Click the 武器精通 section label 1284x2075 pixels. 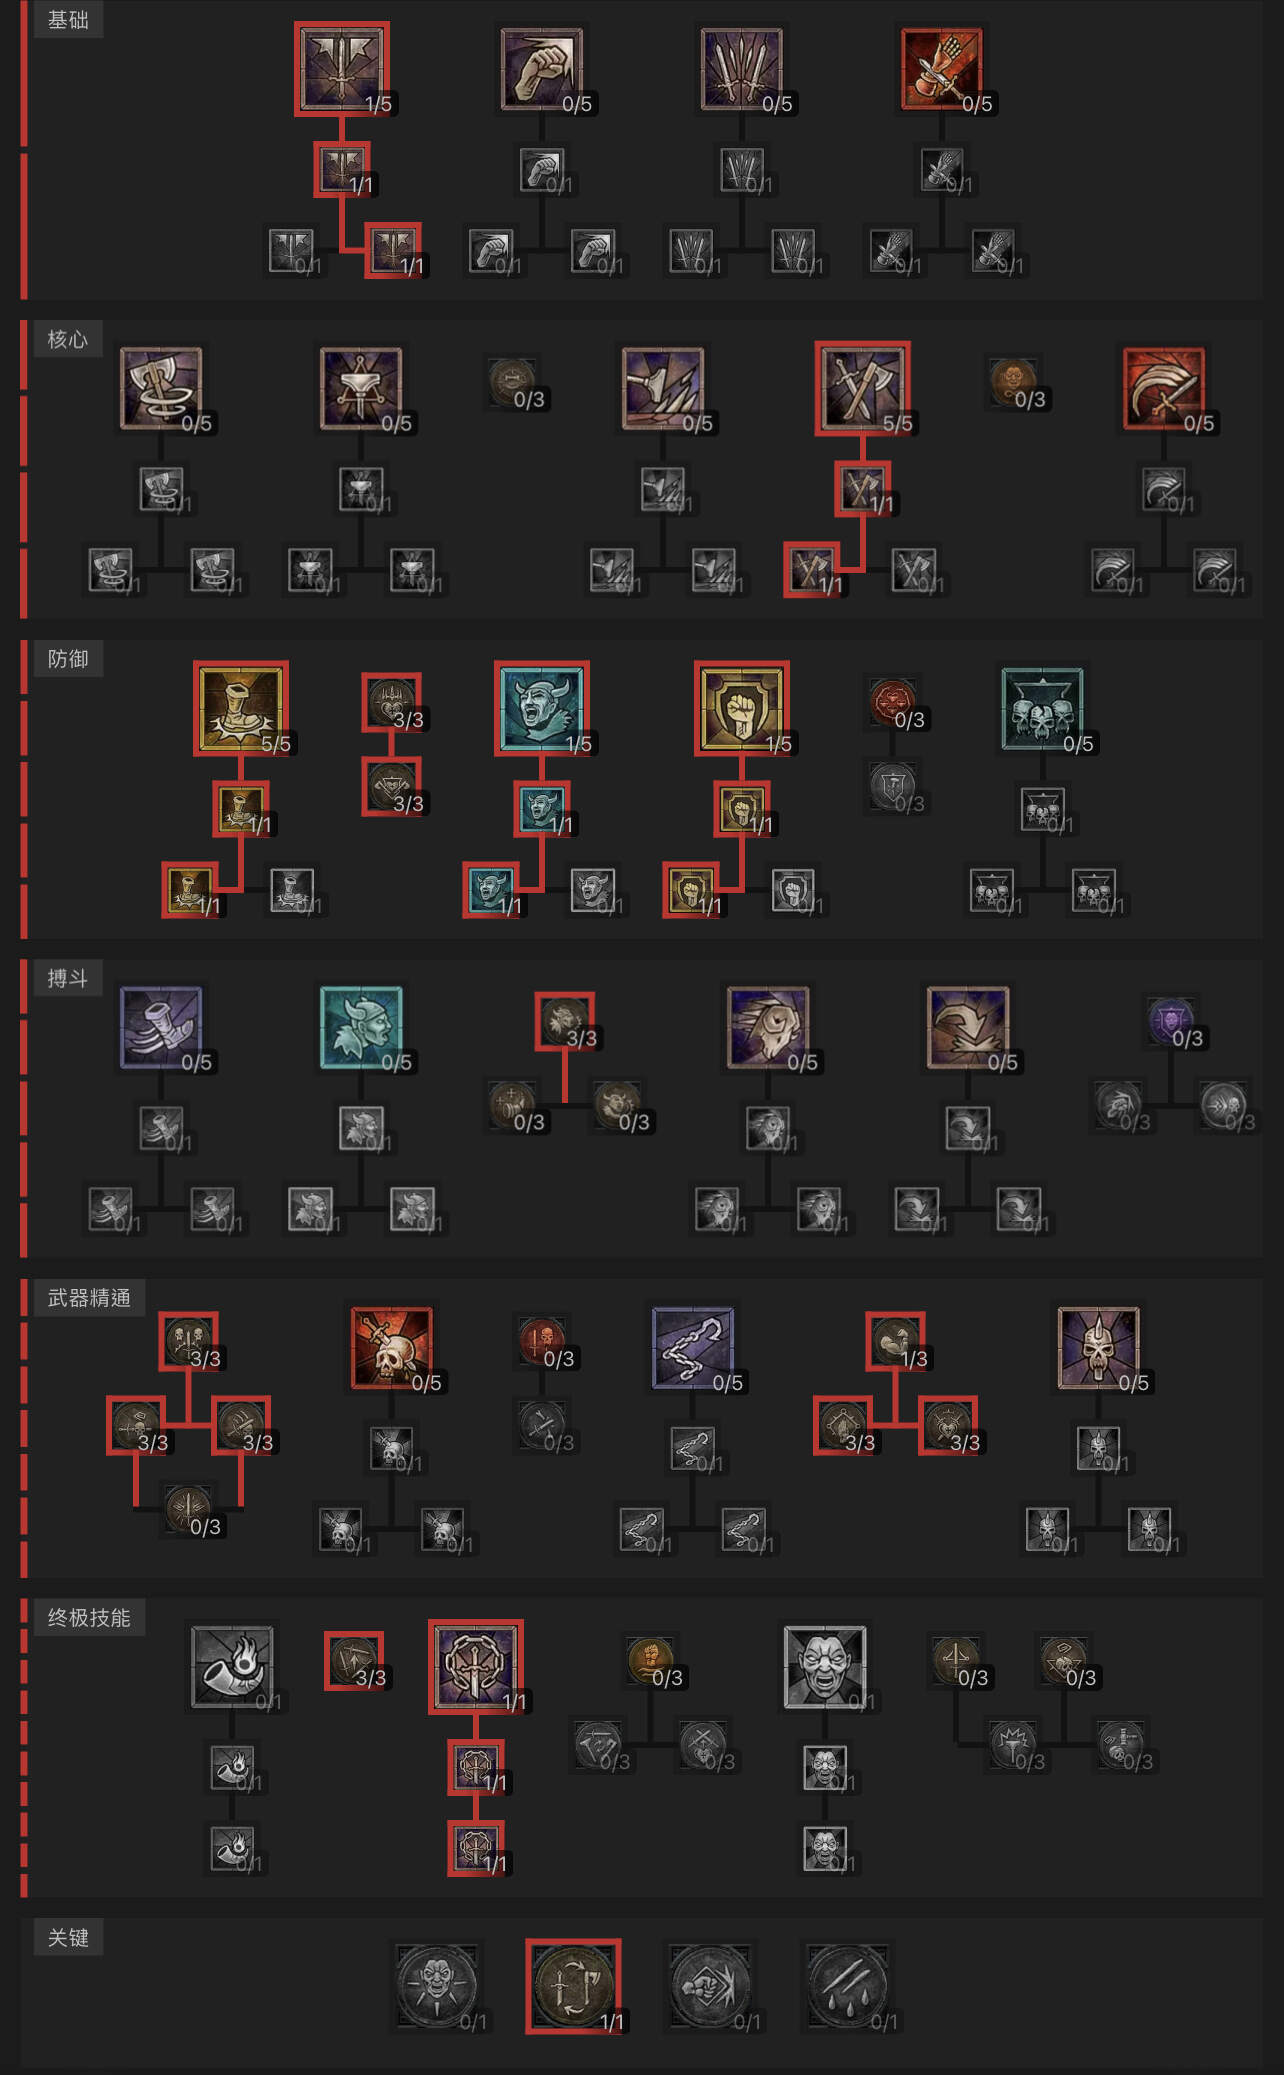(89, 1298)
